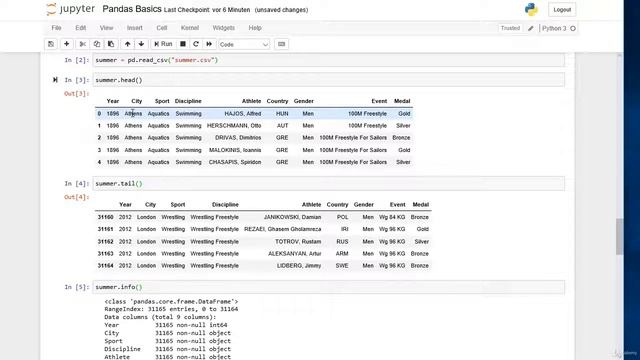Click row index 31164 in tail table
This screenshot has height=360, width=640.
pyautogui.click(x=105, y=266)
